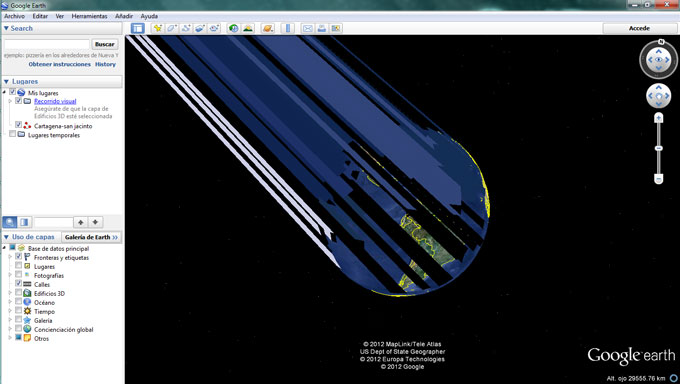Screen dimensions: 680x384
Task: Select the Cartagena-san jacinto path icon
Action: coord(27,126)
